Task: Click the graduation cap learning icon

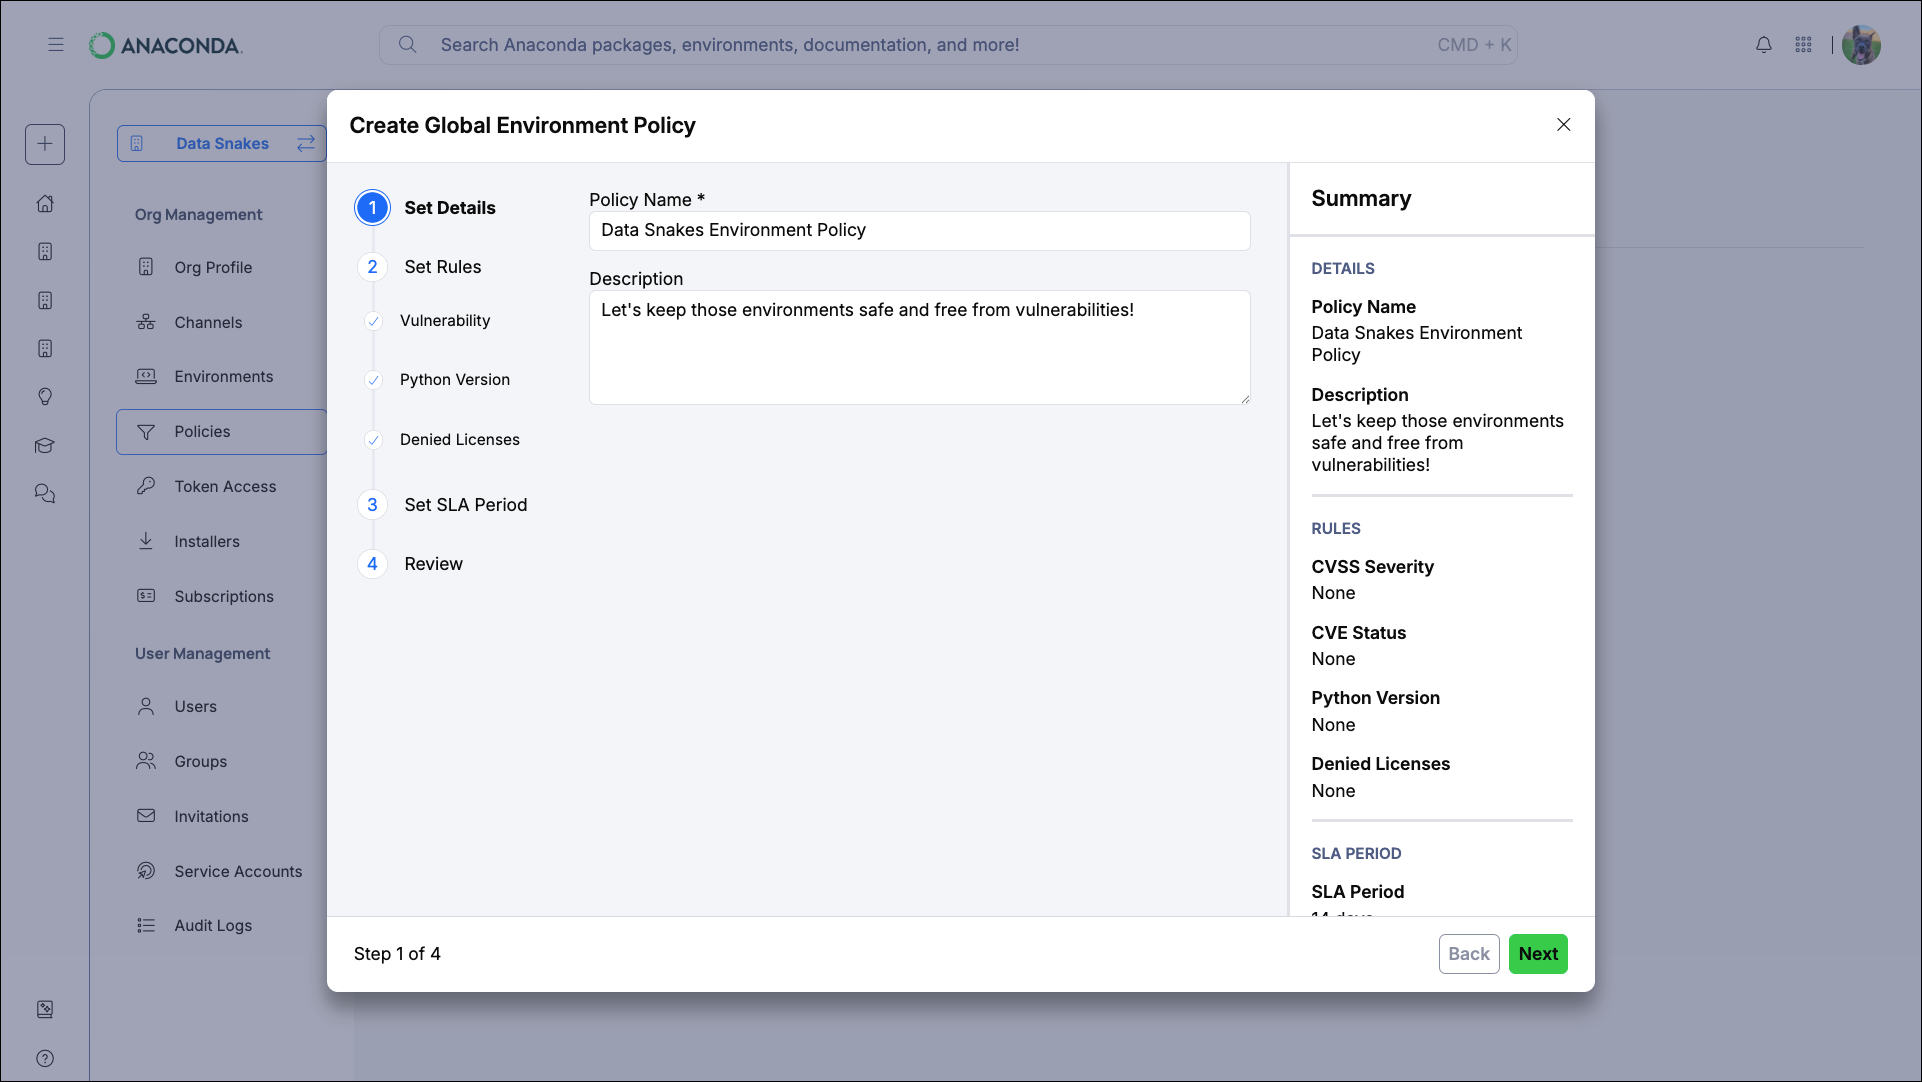Action: click(x=45, y=445)
